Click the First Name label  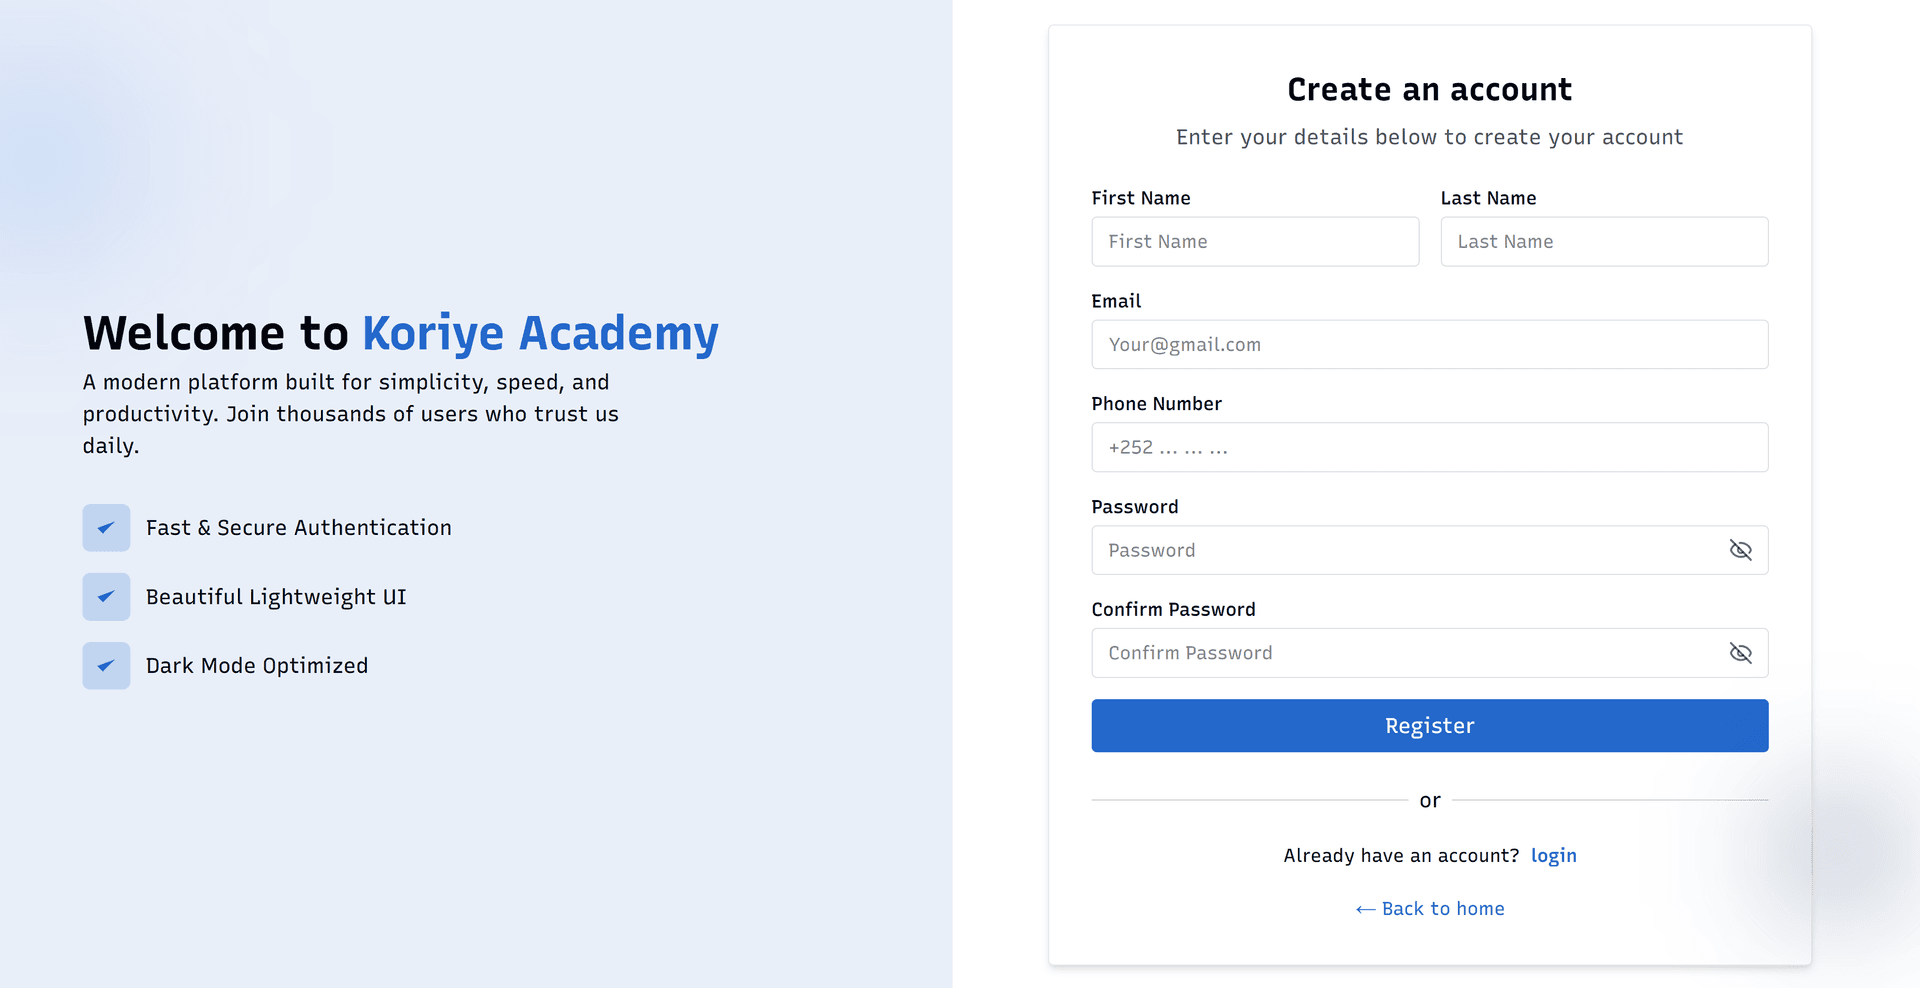1140,198
